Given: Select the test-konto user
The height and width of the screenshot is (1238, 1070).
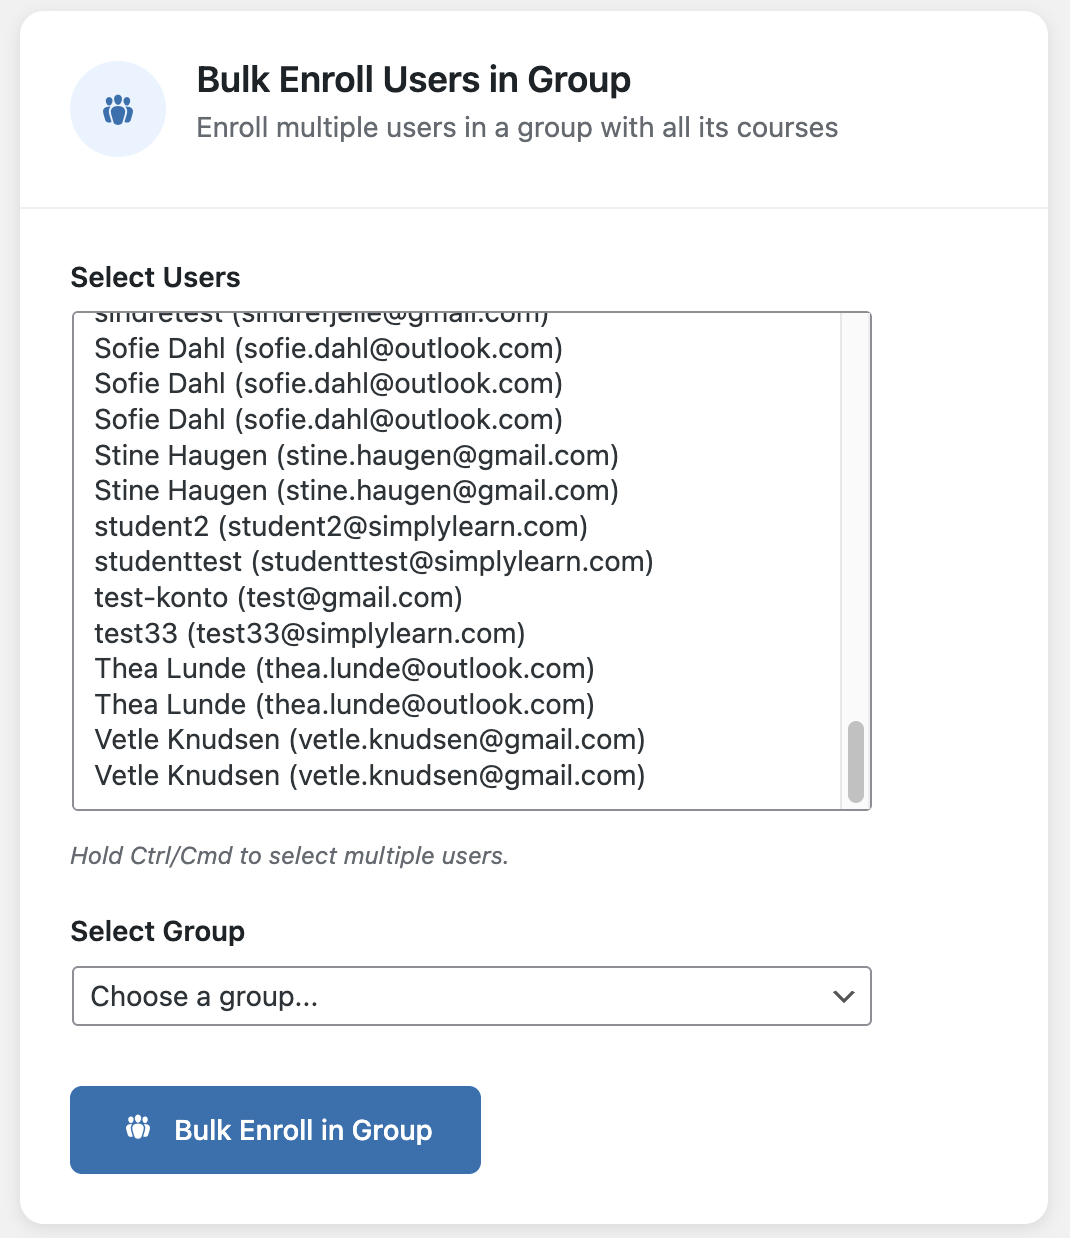Looking at the screenshot, I should point(278,597).
